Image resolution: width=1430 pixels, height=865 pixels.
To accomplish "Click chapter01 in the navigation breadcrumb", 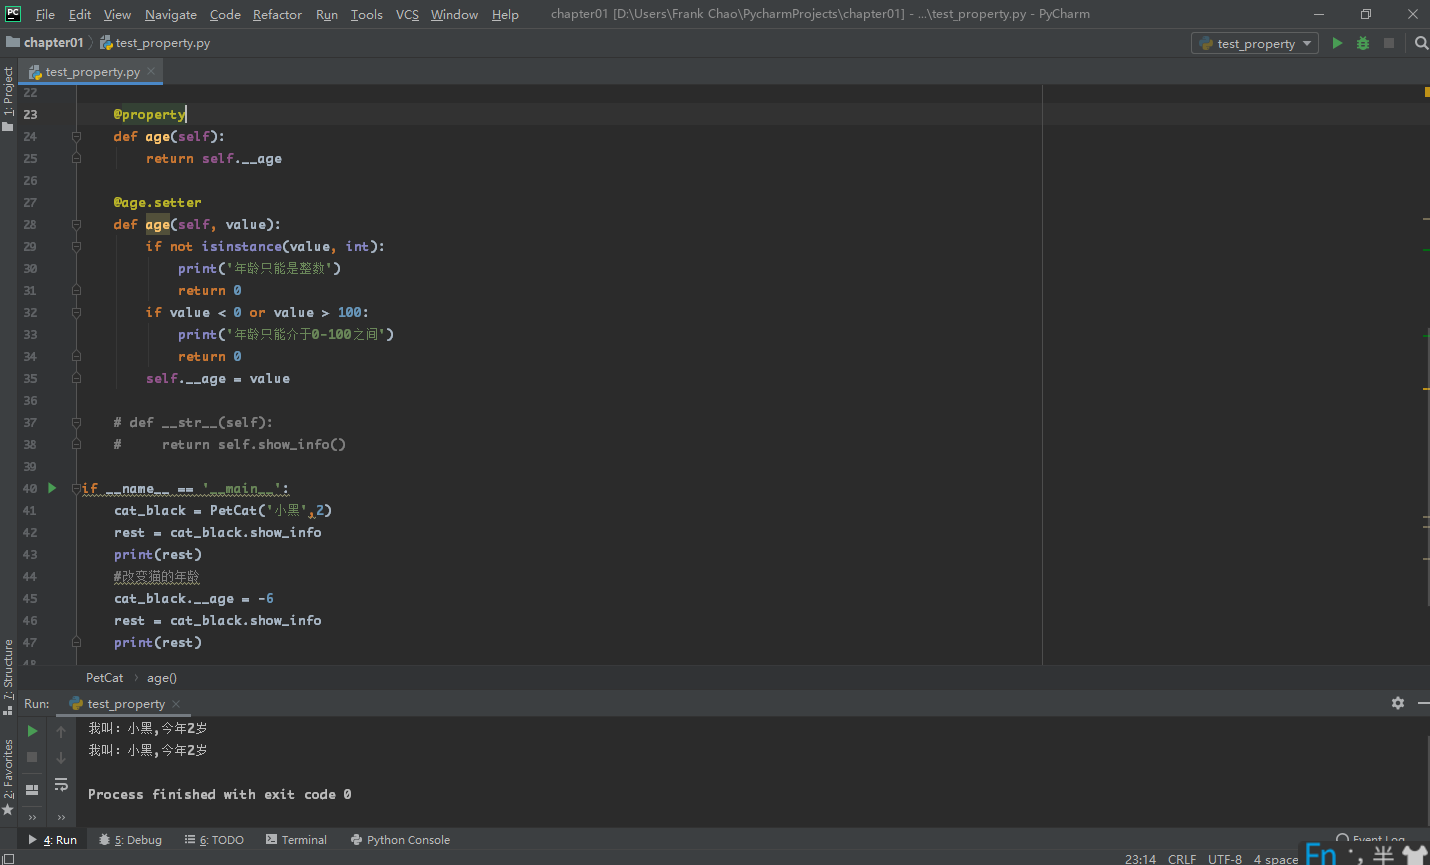I will point(53,42).
